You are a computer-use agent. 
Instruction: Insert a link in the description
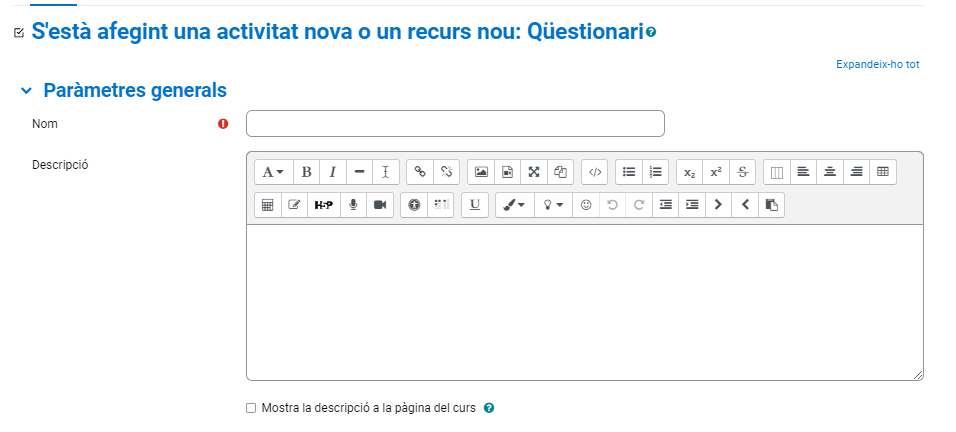point(420,172)
